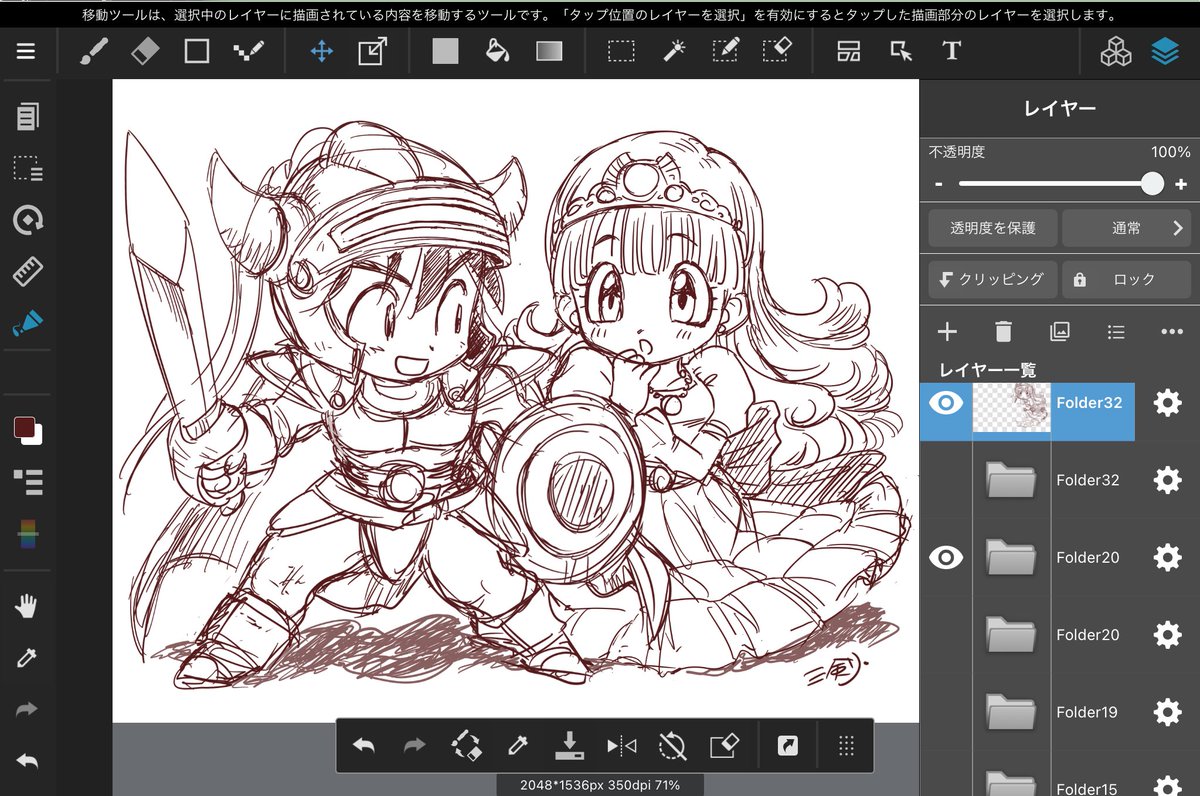Screen dimensions: 1200x796
Task: Select the rectangular selection tool
Action: [x=621, y=51]
